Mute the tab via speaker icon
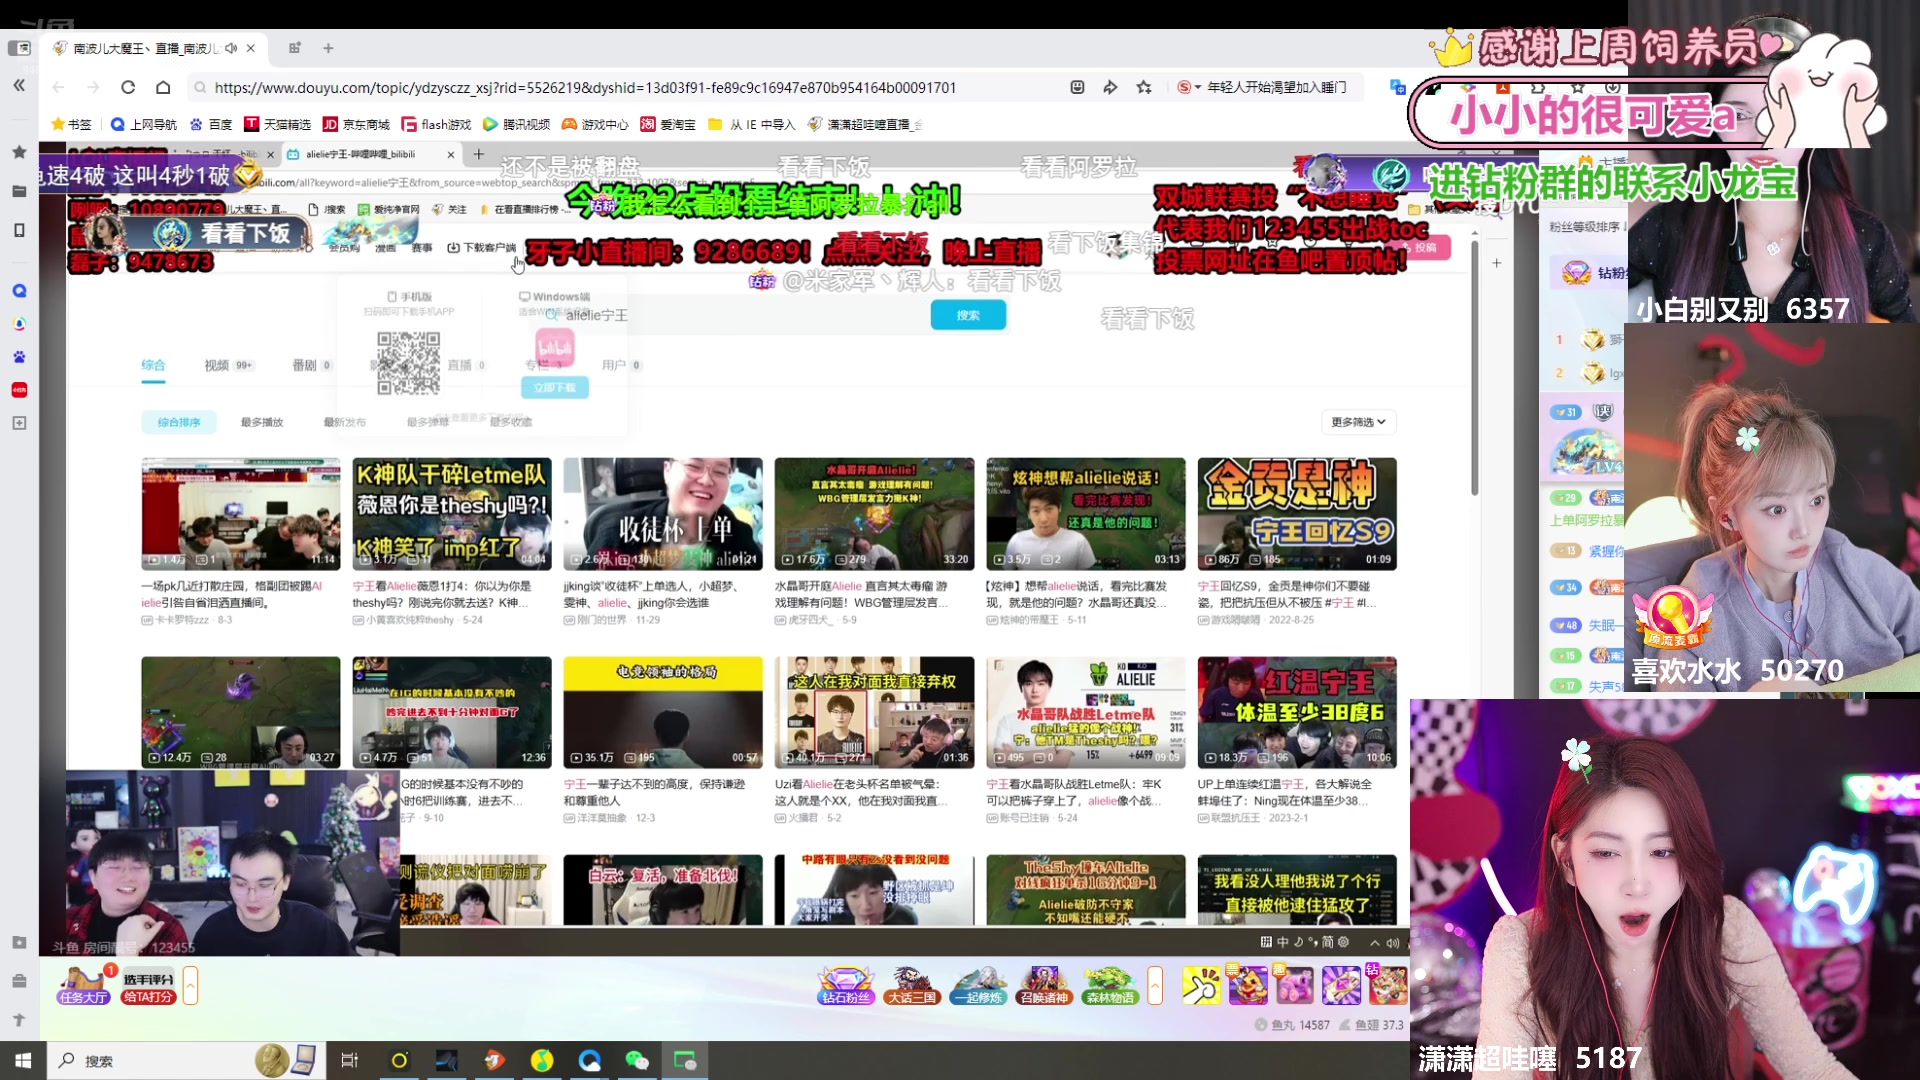This screenshot has width=1920, height=1080. (x=231, y=48)
